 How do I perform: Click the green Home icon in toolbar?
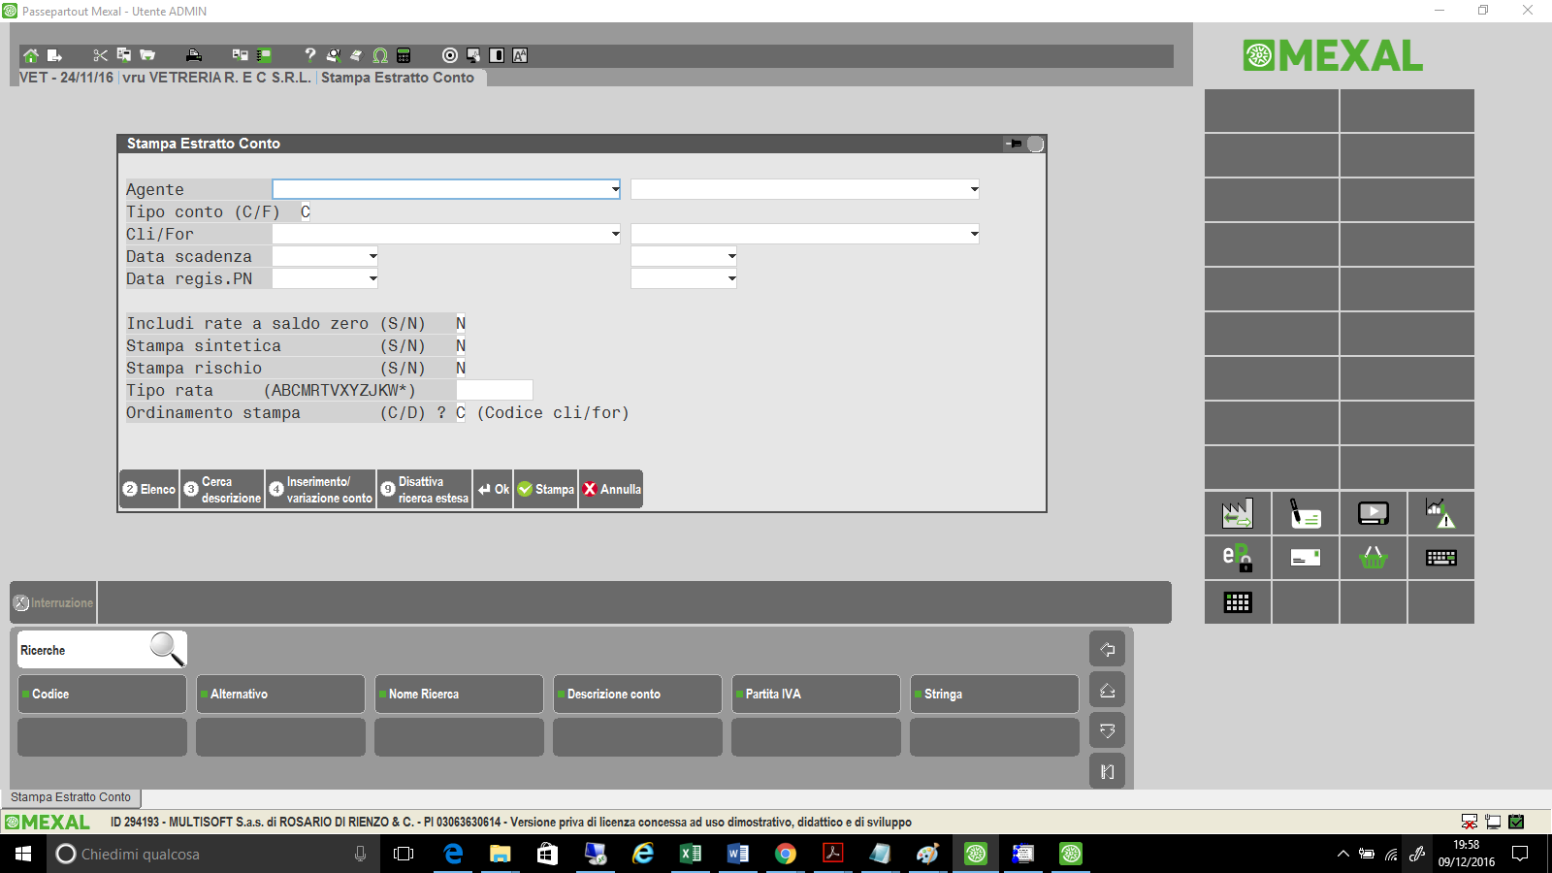coord(31,56)
